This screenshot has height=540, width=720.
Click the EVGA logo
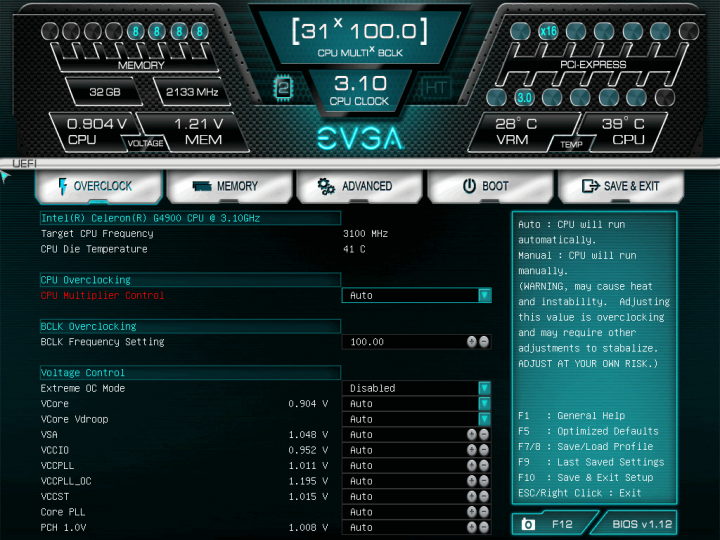click(x=360, y=138)
